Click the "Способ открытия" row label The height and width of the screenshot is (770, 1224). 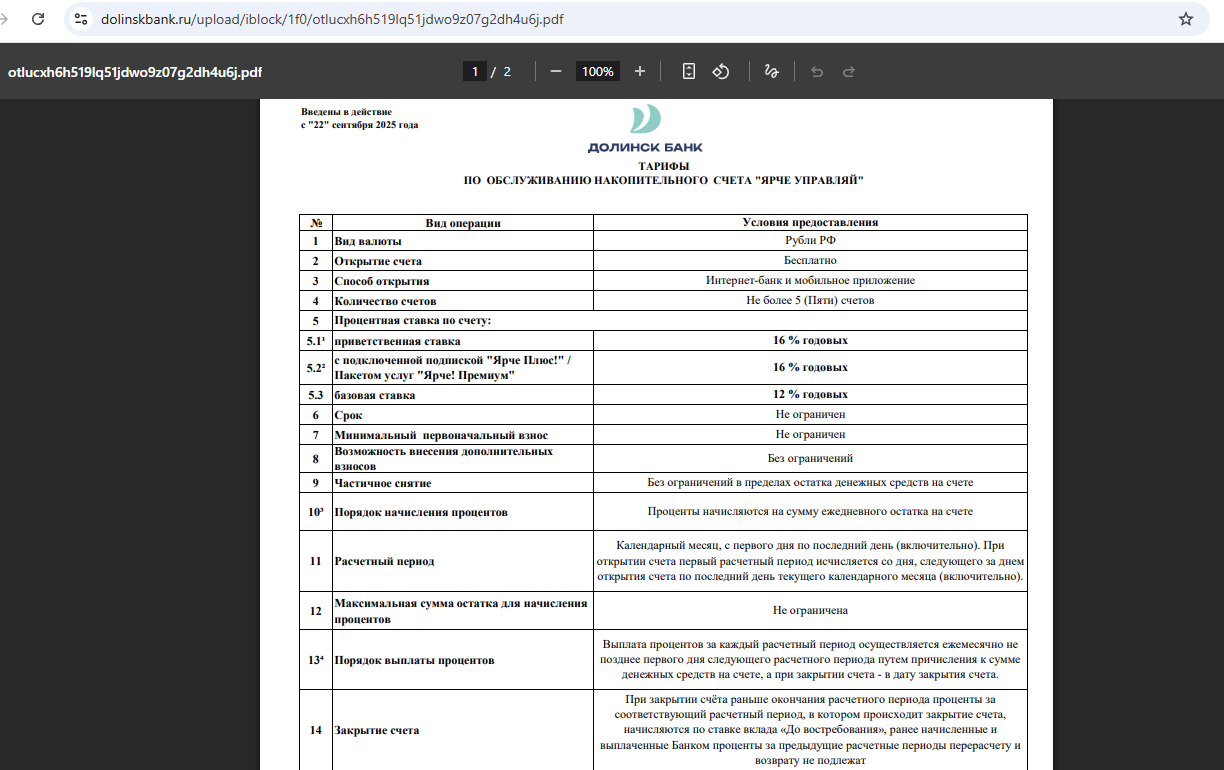pyautogui.click(x=382, y=281)
